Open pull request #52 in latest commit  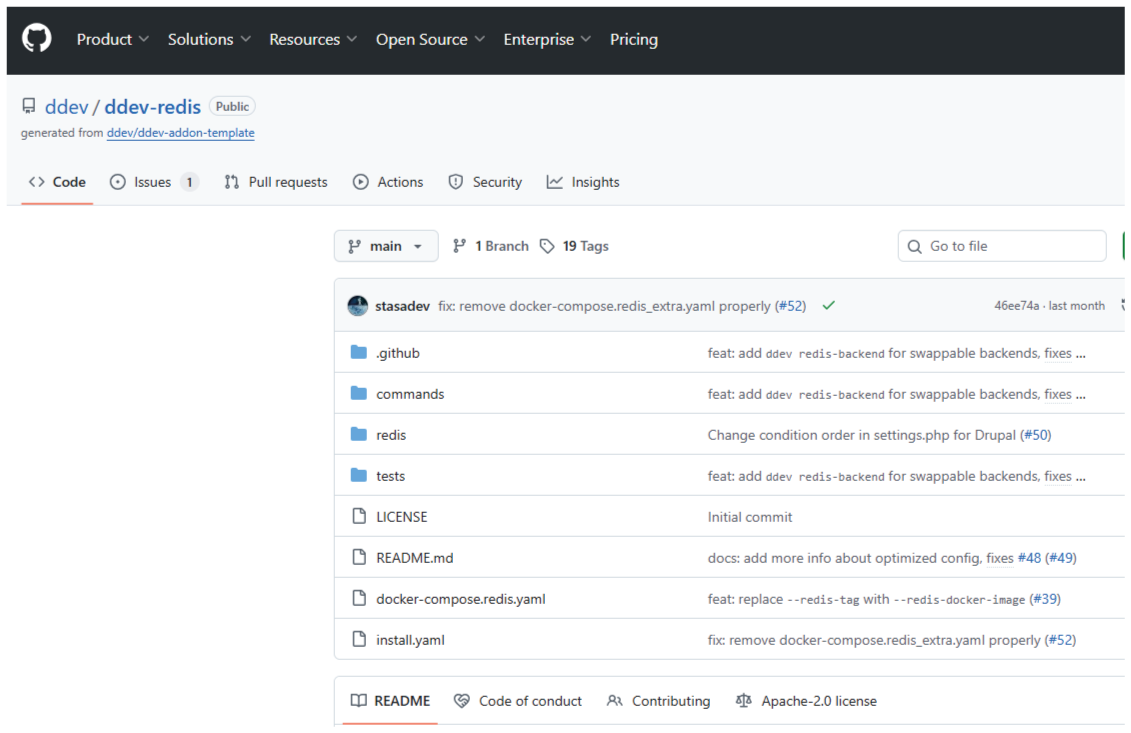point(791,306)
